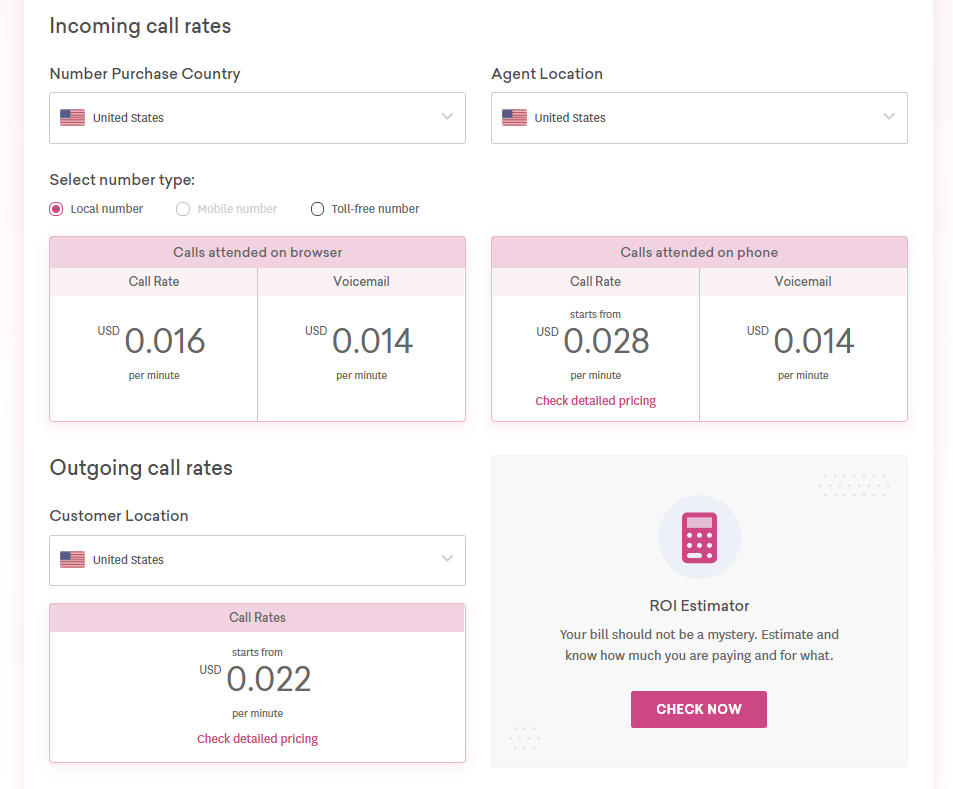Click the CHECK NOW button
The height and width of the screenshot is (789, 953).
[699, 709]
